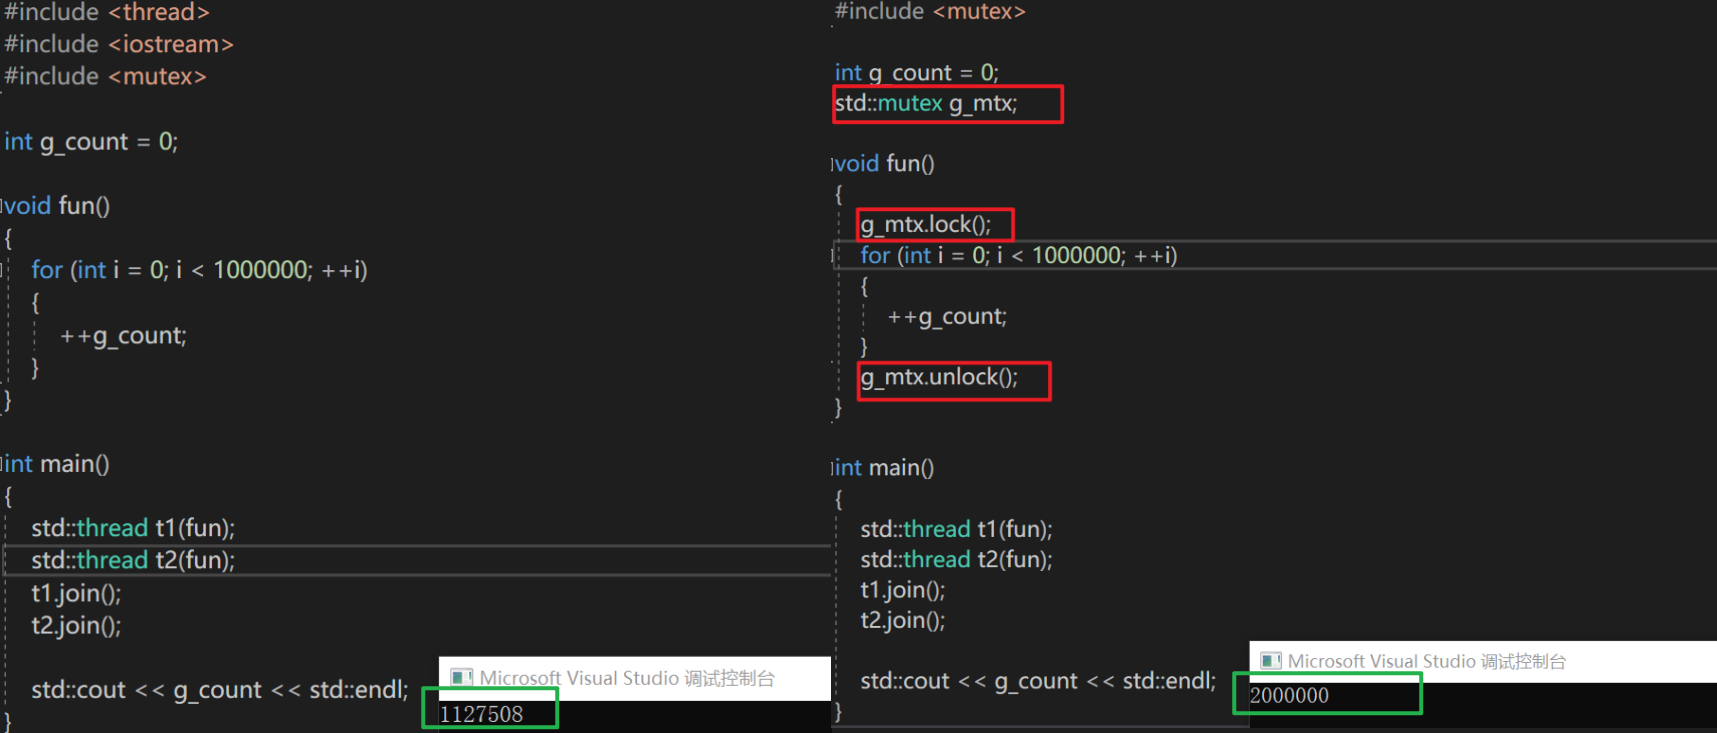
Task: Click the std::cout line in the right listing
Action: 1038,681
